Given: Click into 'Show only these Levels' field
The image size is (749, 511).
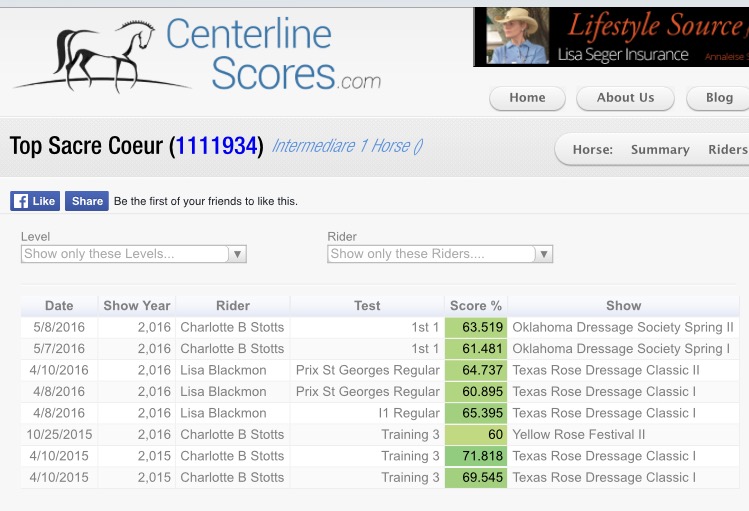Looking at the screenshot, I should (125, 254).
